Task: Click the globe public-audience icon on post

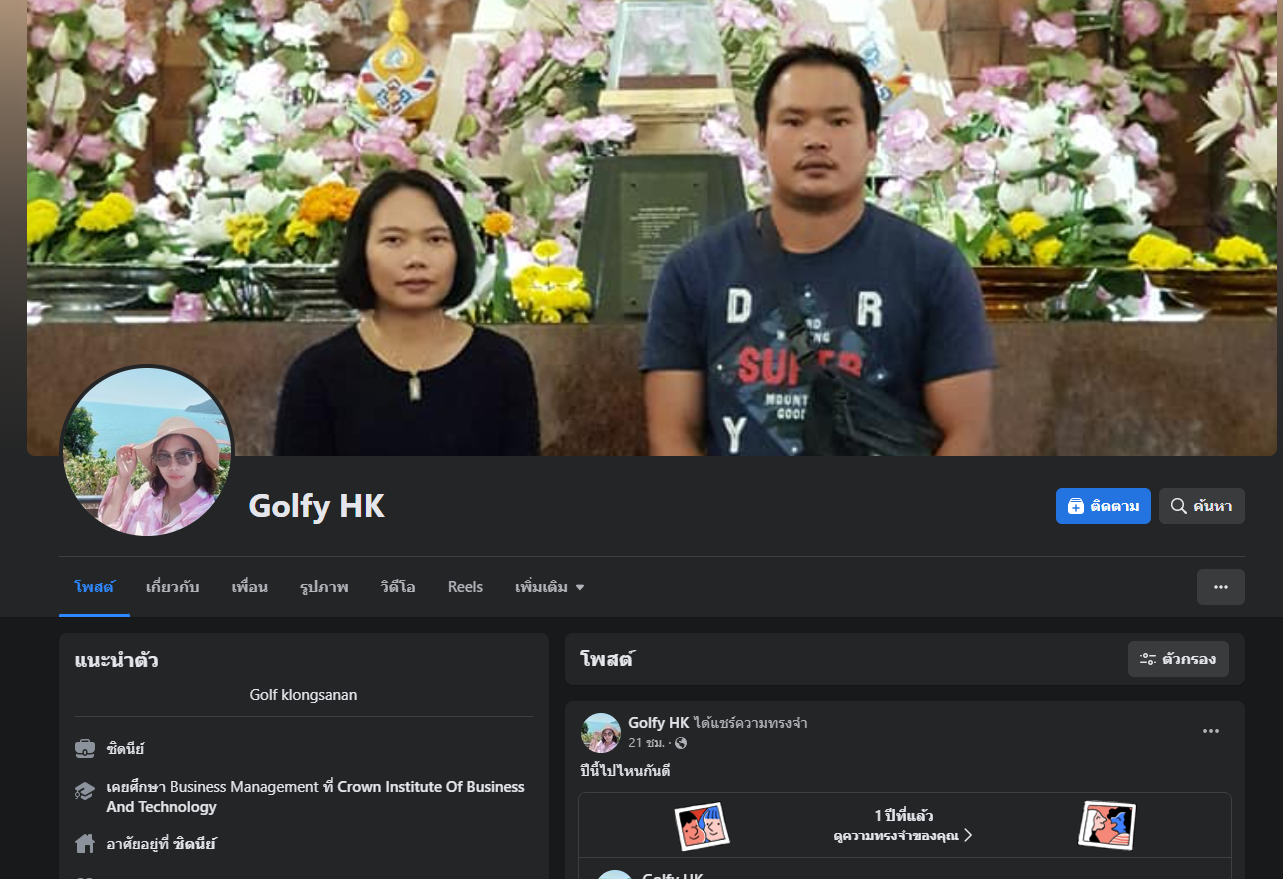Action: point(681,743)
